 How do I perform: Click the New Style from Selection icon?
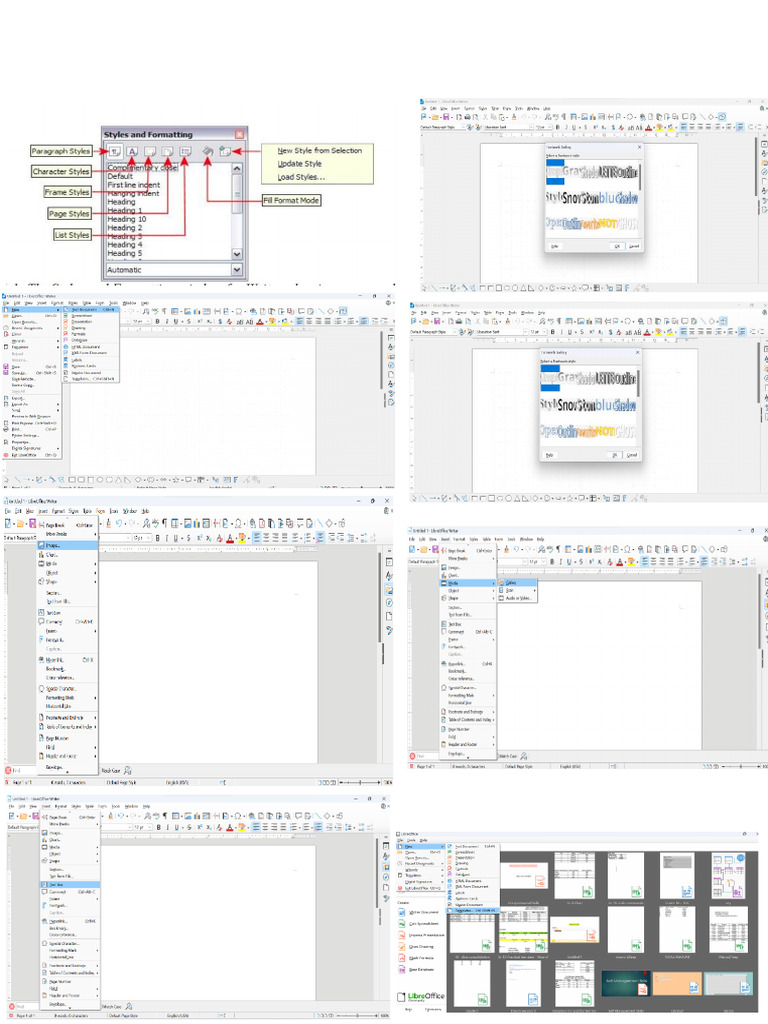(225, 150)
